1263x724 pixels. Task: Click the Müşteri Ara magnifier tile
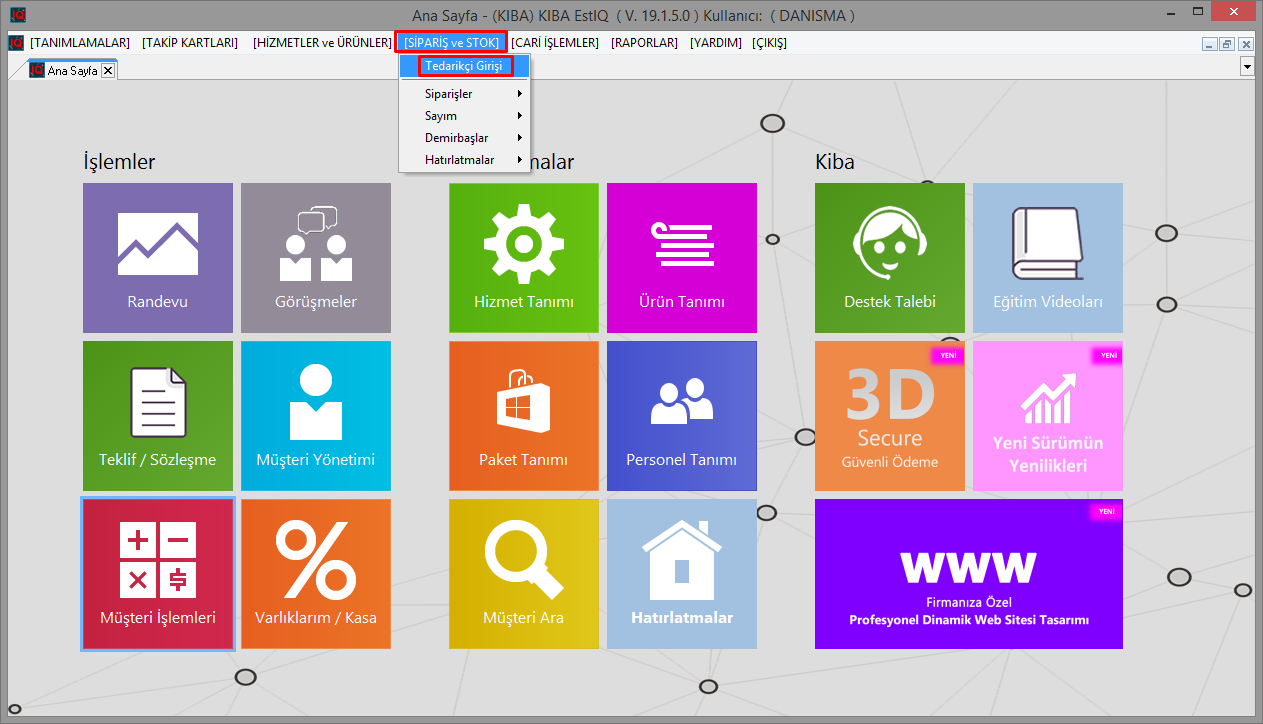pos(524,574)
